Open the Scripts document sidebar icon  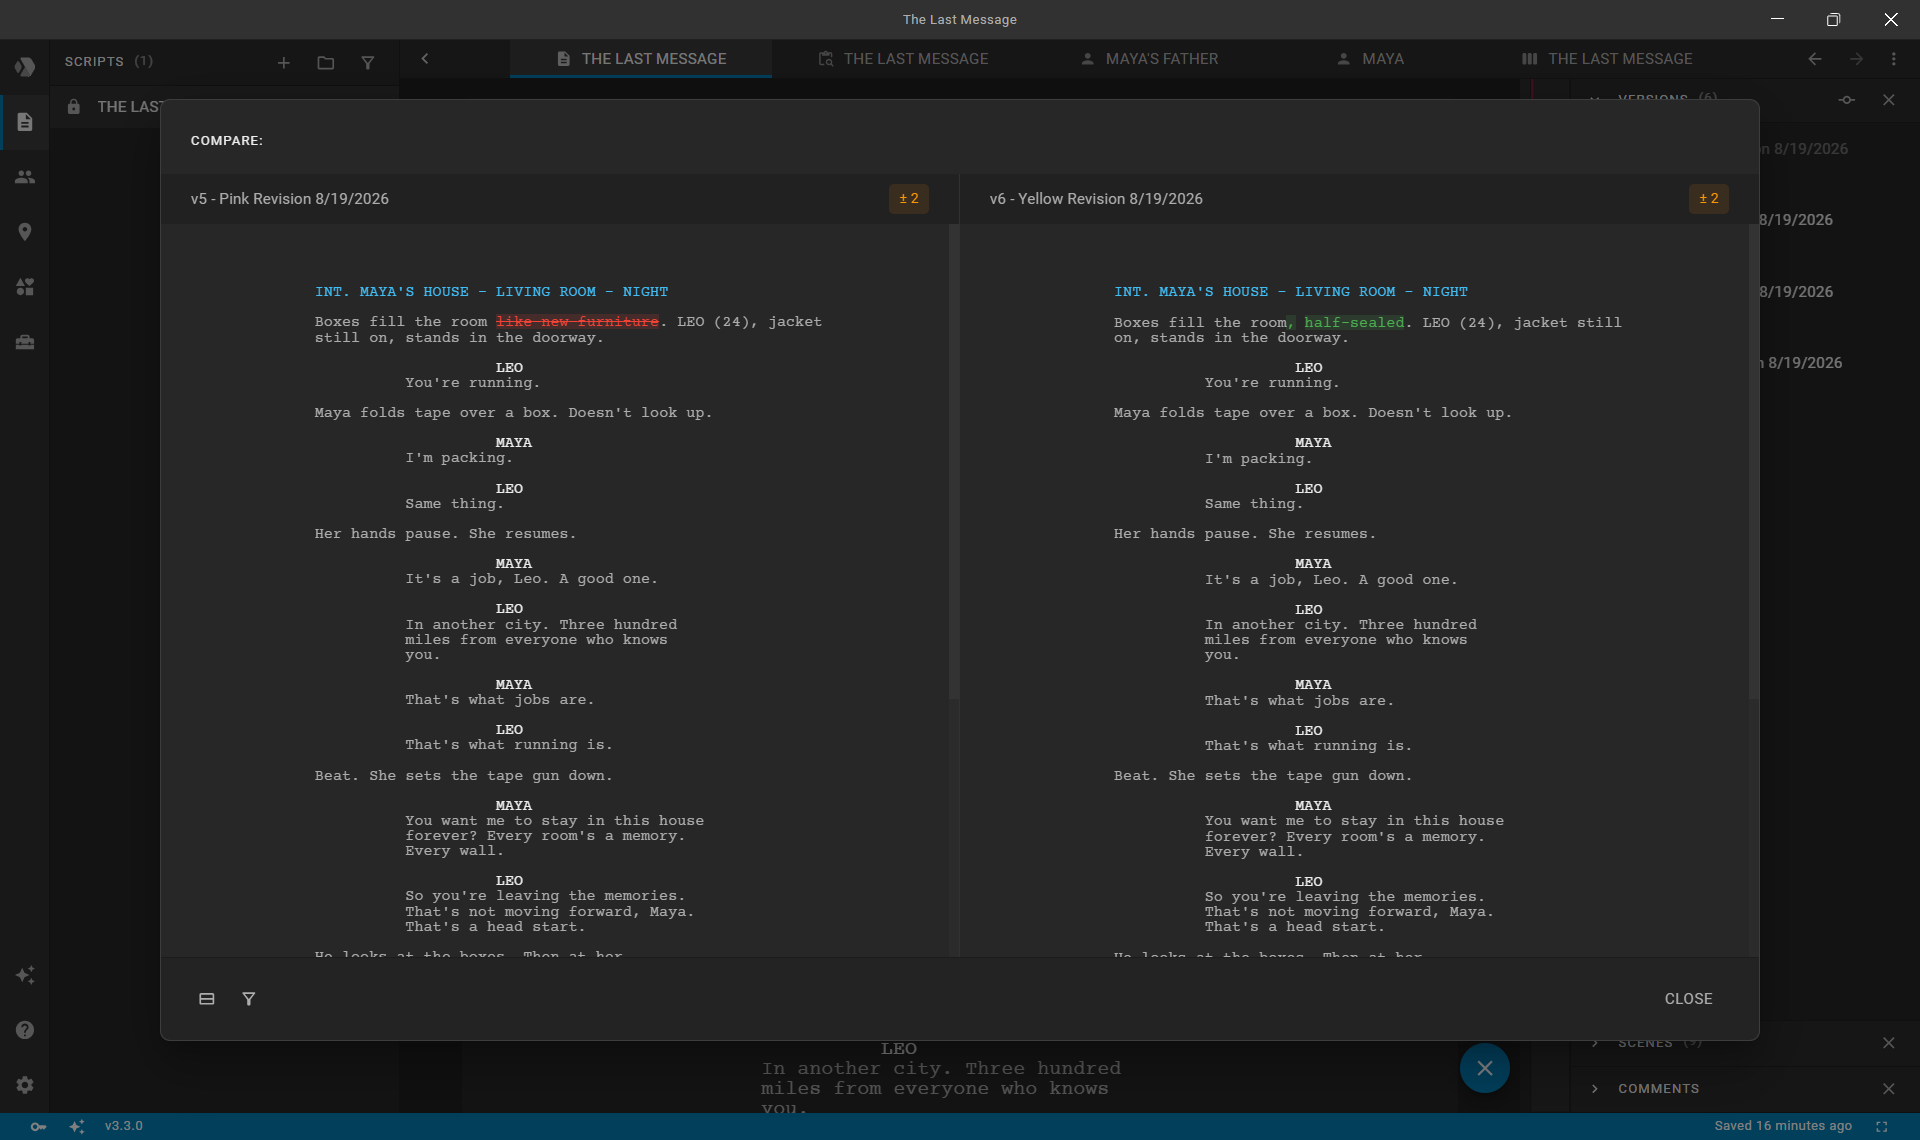[25, 122]
